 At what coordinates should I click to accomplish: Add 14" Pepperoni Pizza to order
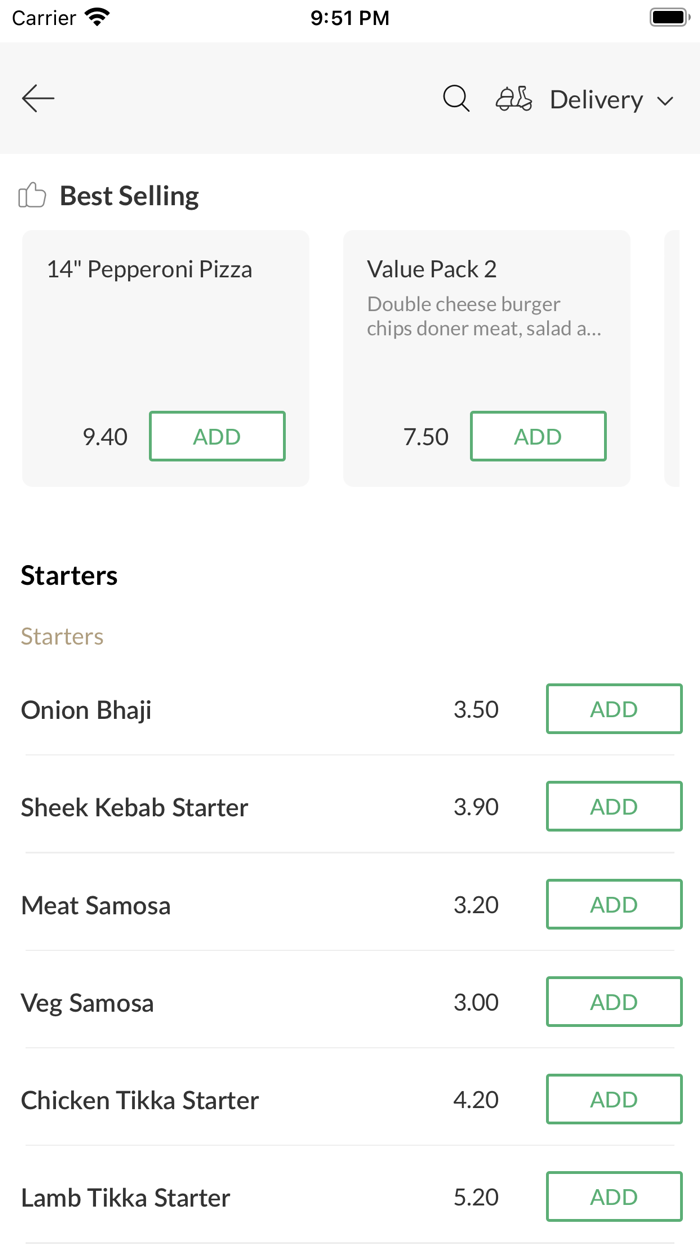(217, 436)
